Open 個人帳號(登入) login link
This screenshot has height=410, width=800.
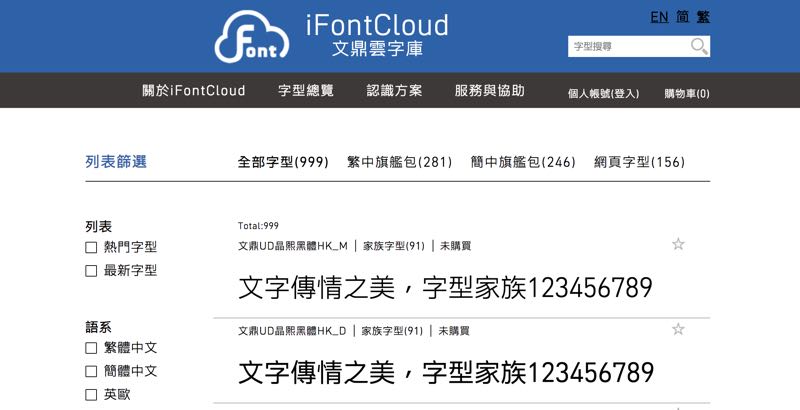[603, 94]
